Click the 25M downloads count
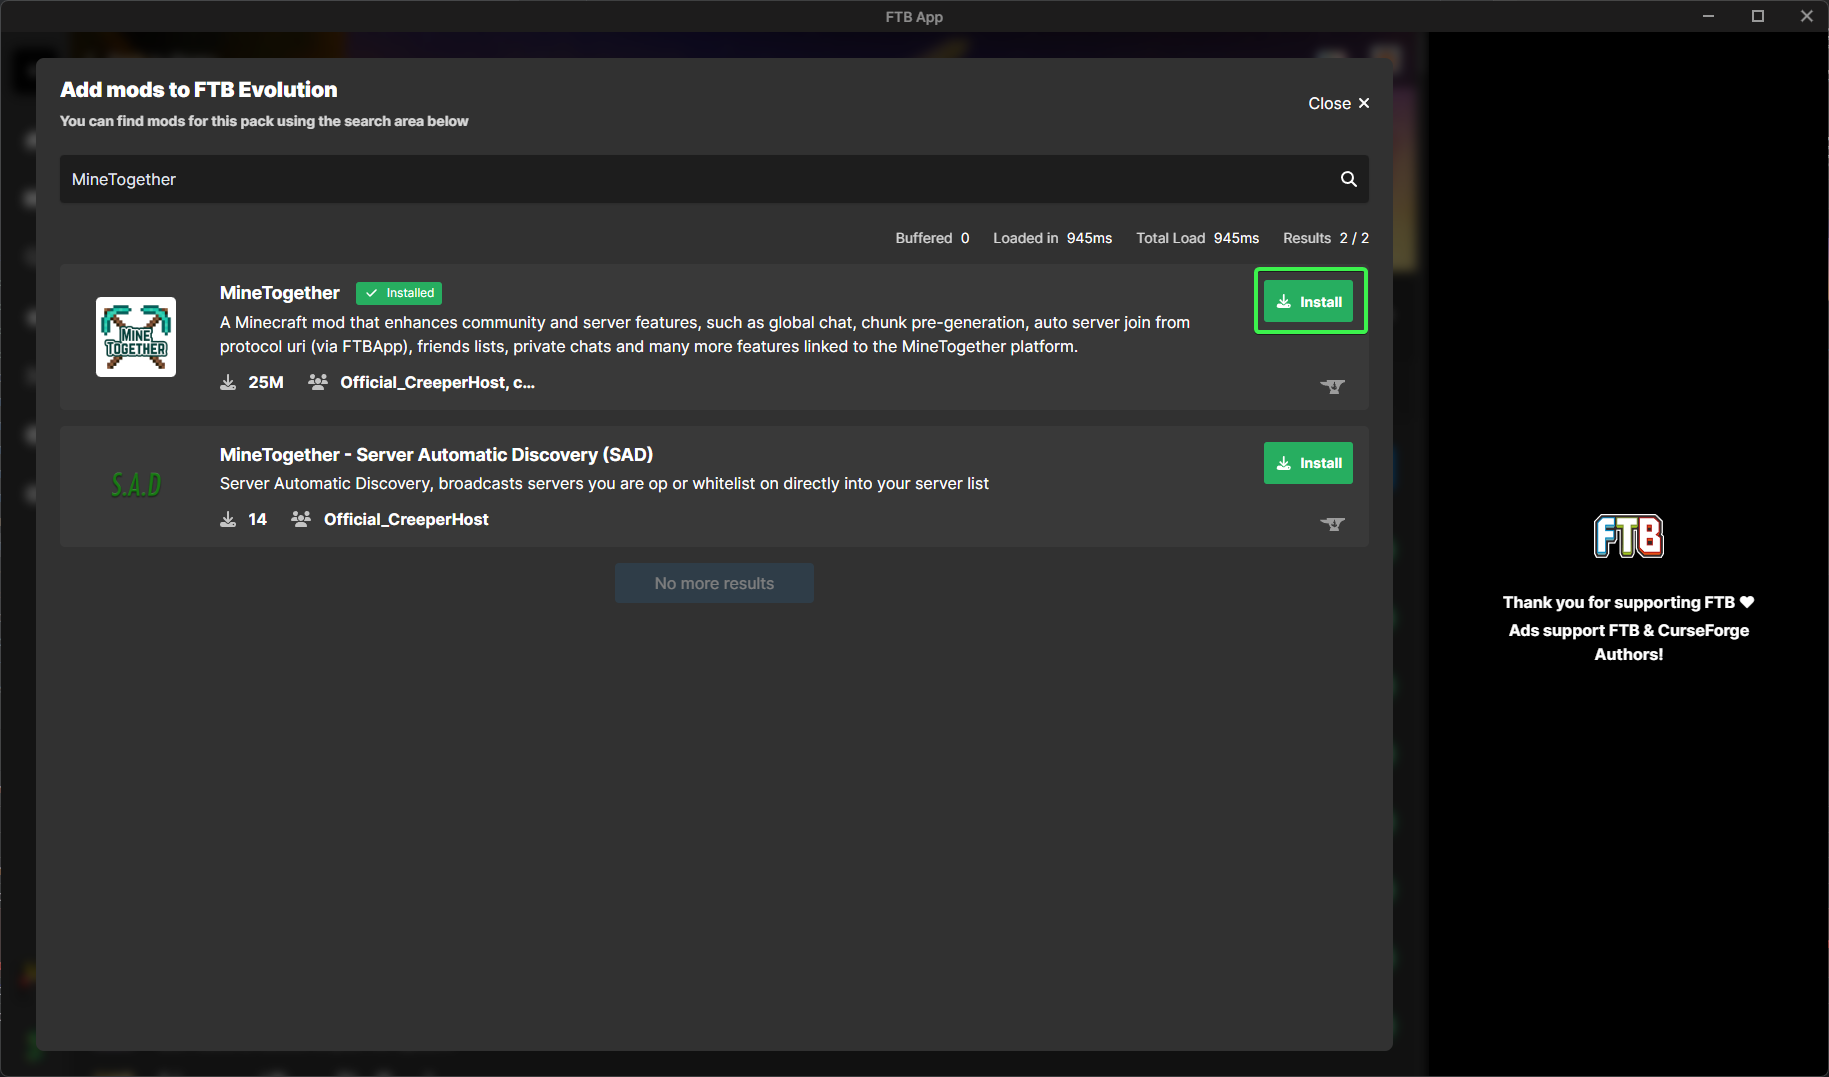 266,382
